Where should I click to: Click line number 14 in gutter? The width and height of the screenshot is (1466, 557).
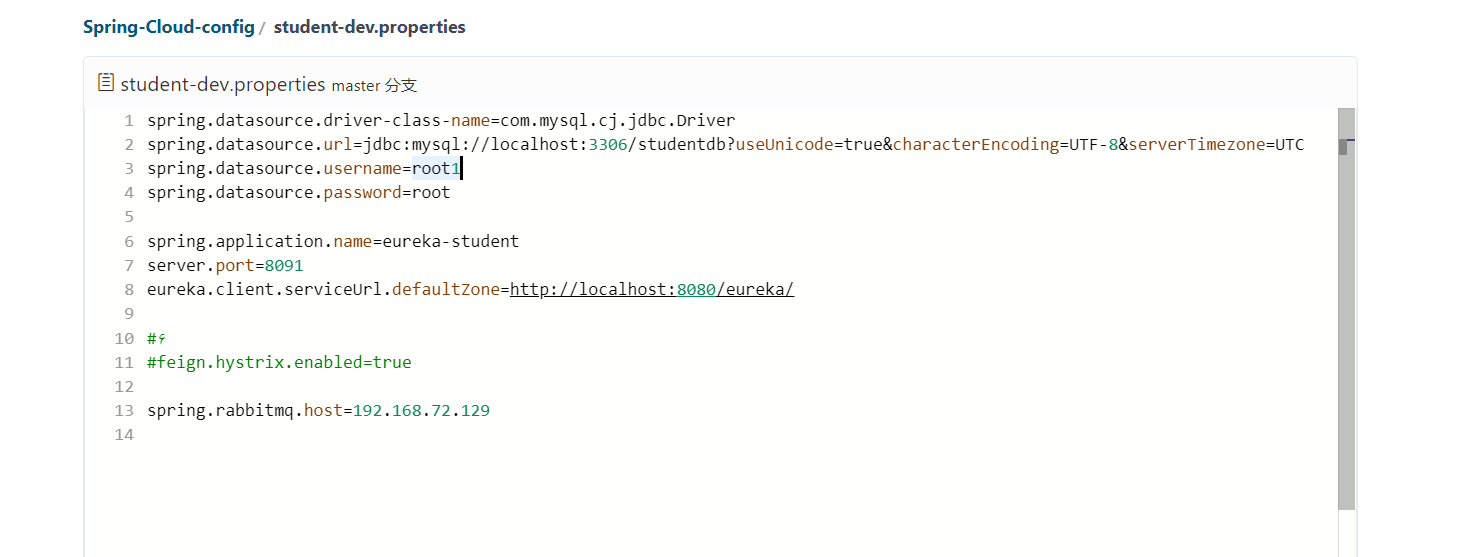[x=124, y=435]
